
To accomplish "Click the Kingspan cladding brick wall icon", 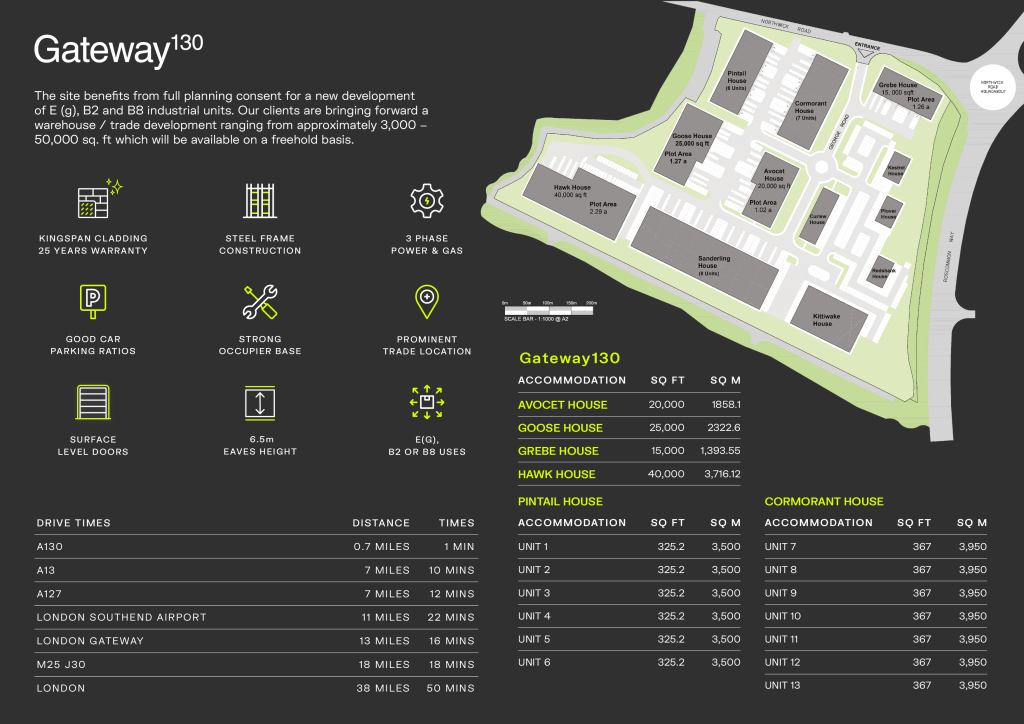I will coord(93,201).
